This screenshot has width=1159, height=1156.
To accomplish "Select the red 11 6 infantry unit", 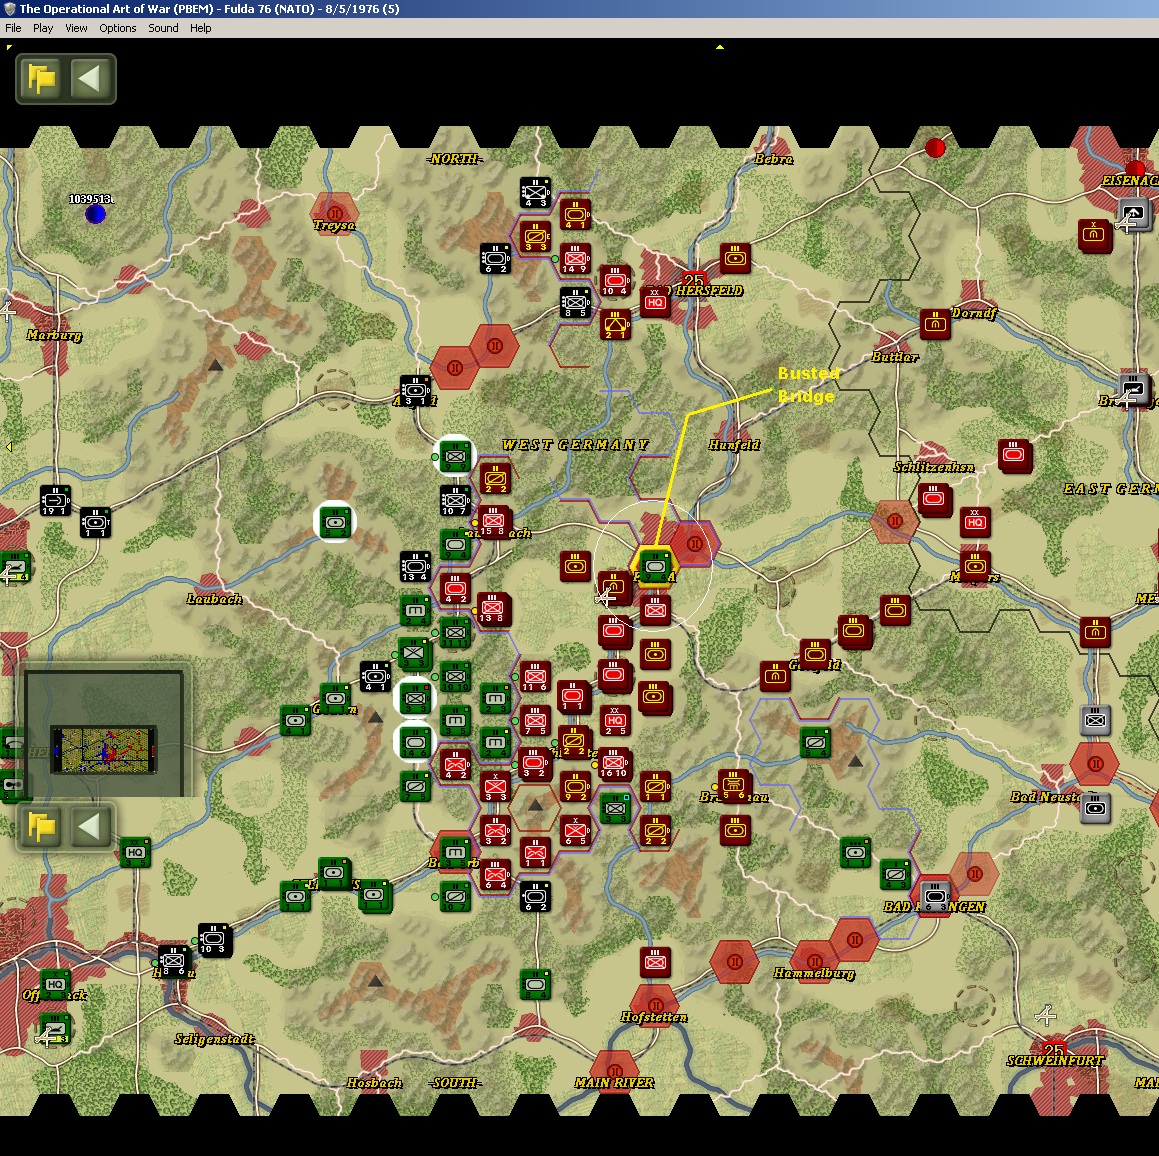I will click(x=535, y=676).
